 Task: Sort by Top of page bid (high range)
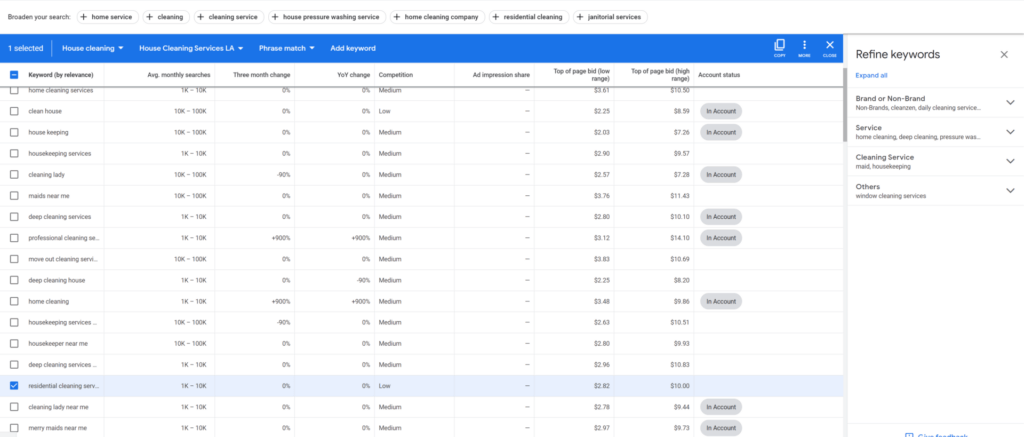[x=660, y=75]
